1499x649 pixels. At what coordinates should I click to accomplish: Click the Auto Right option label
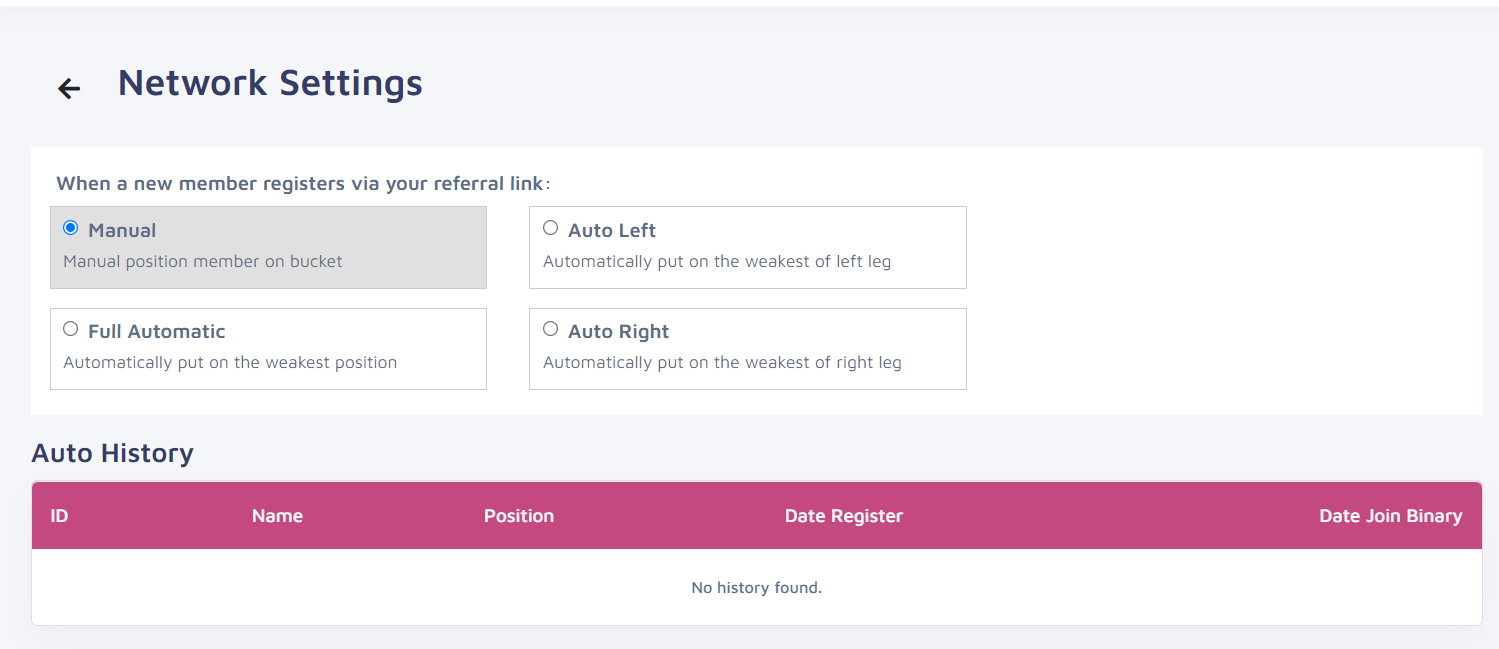619,331
